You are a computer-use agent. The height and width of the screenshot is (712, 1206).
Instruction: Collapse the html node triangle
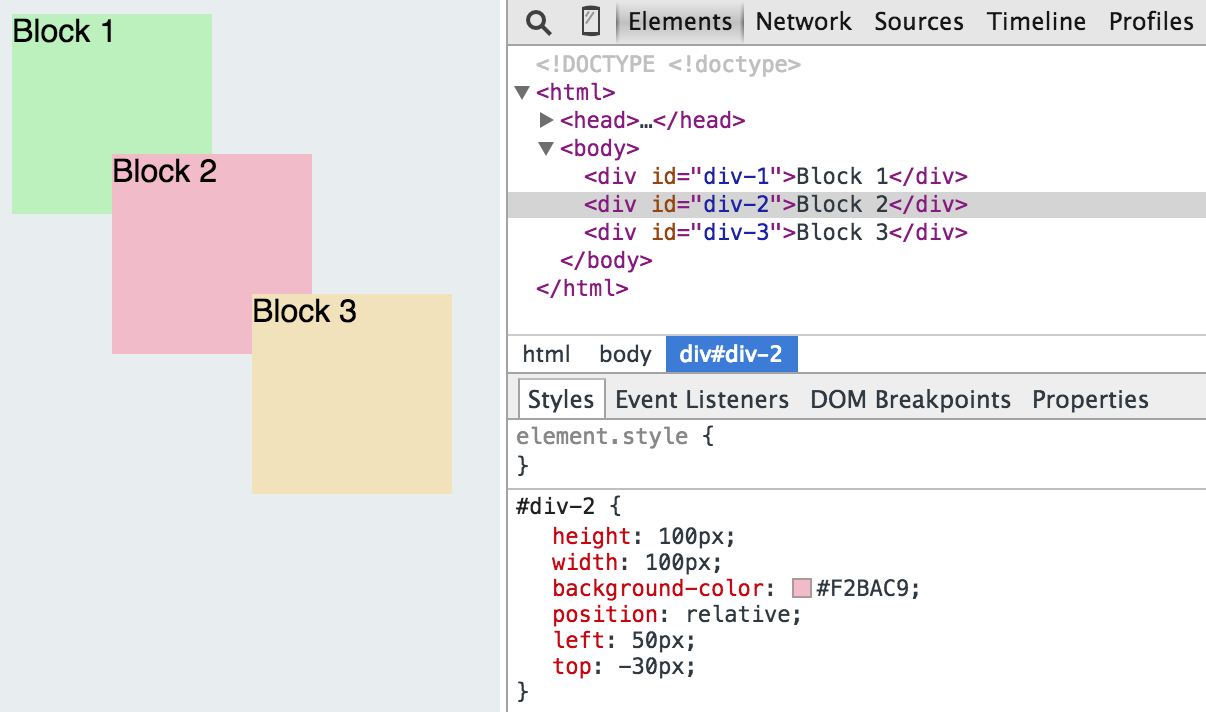click(522, 93)
